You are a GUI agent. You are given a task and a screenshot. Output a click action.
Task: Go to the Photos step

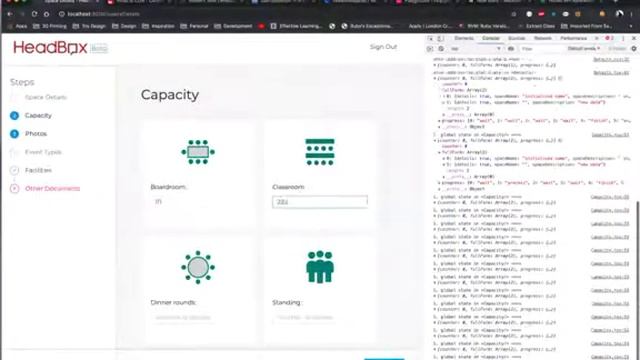(36, 134)
